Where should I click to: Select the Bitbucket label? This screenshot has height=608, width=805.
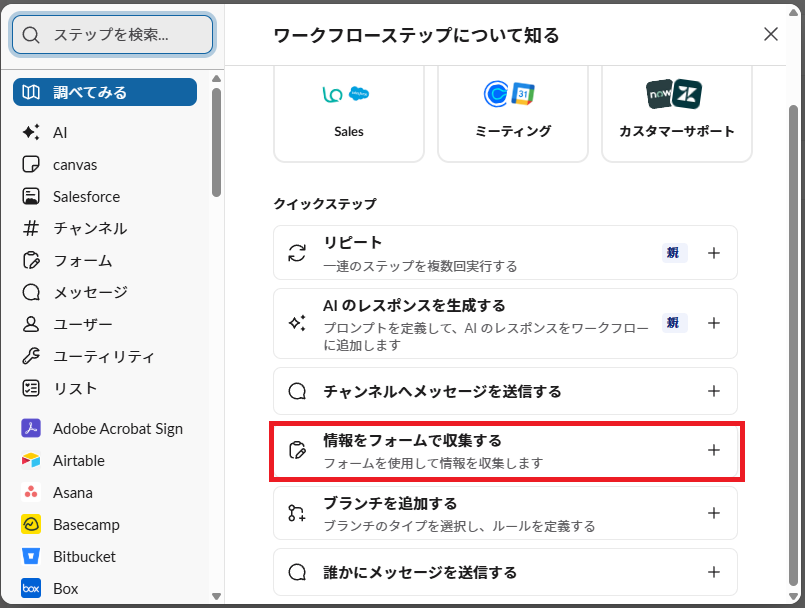click(x=84, y=557)
